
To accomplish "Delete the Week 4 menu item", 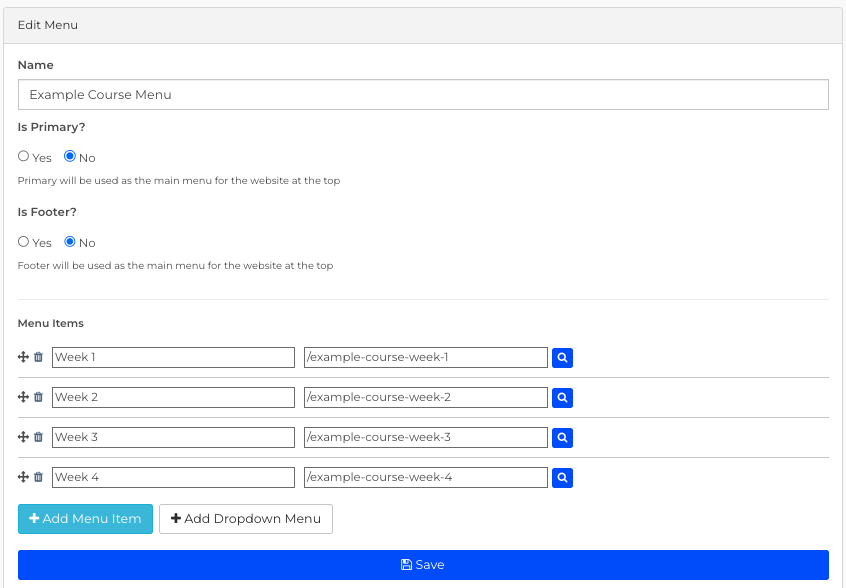I will point(38,477).
